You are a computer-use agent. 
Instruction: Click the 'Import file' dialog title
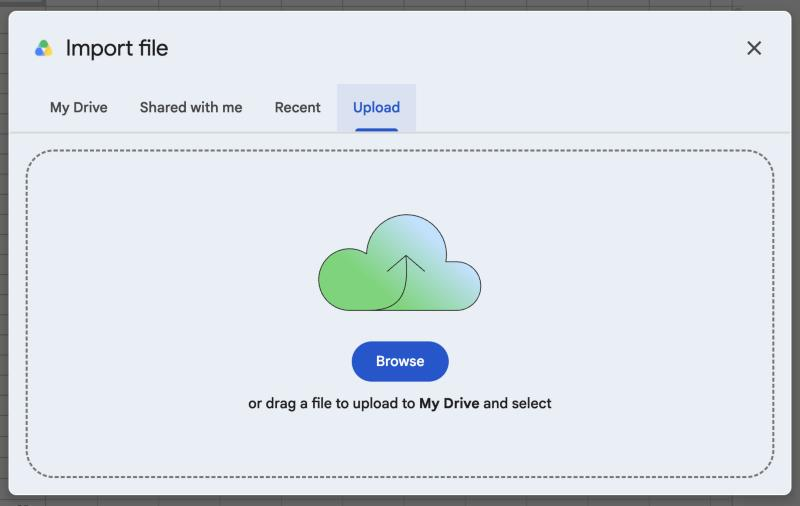[117, 48]
